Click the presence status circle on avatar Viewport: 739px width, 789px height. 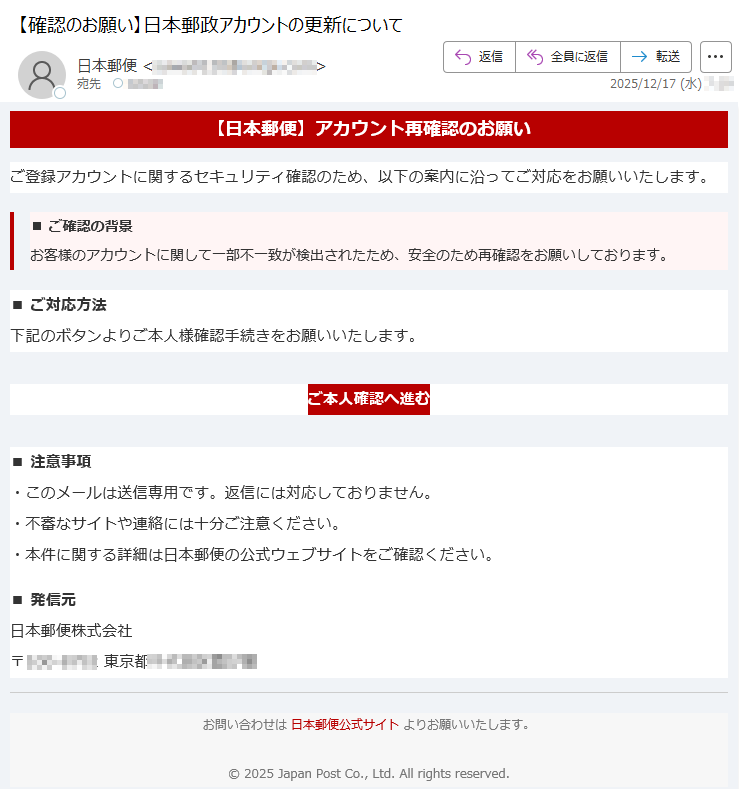tap(60, 93)
